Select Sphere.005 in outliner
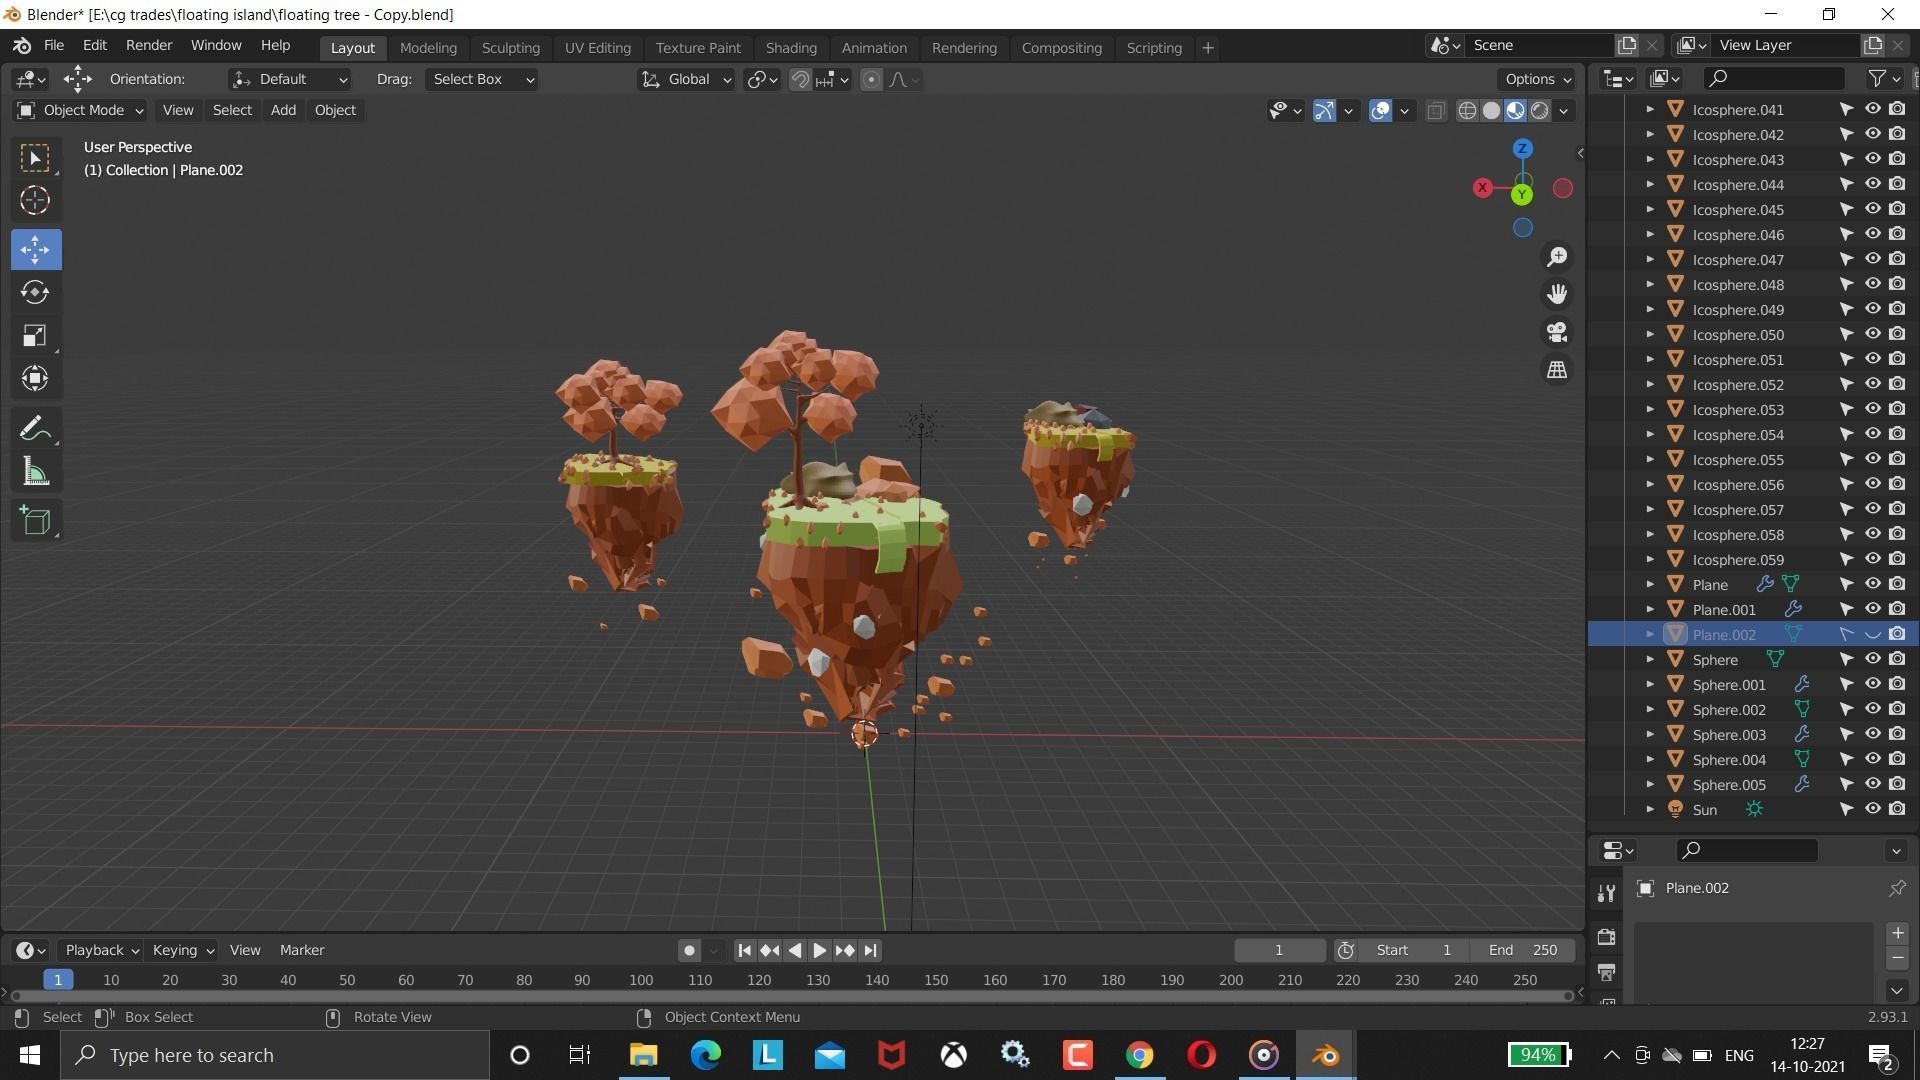 (1728, 785)
